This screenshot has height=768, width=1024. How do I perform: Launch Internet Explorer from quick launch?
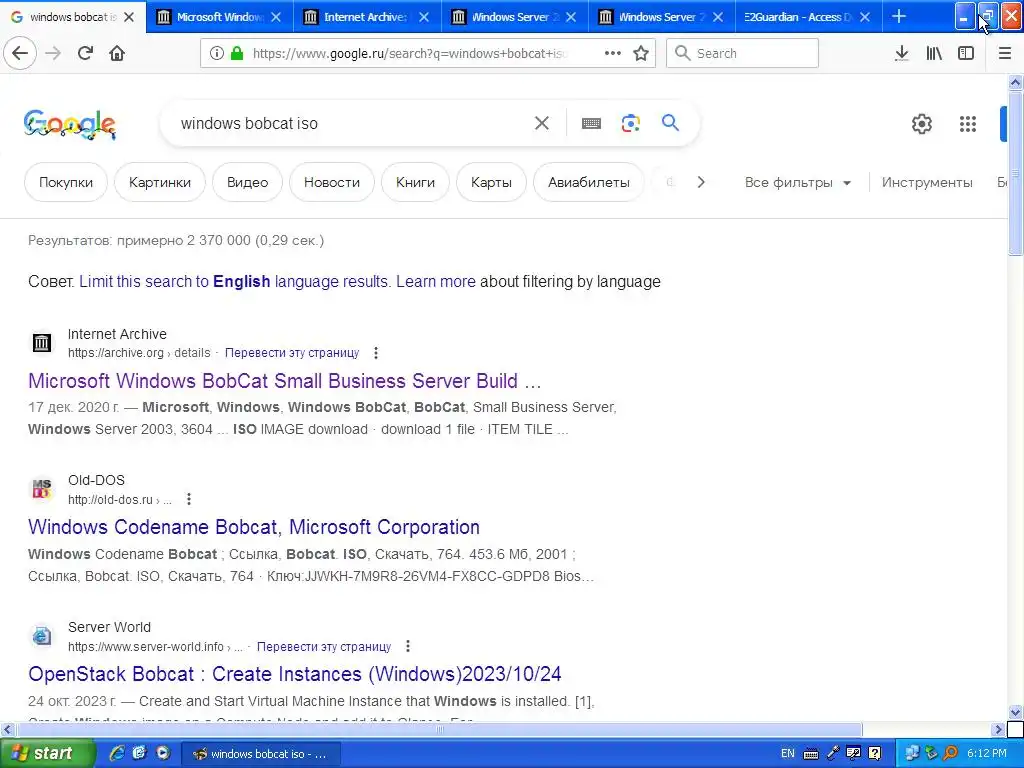pyautogui.click(x=118, y=753)
